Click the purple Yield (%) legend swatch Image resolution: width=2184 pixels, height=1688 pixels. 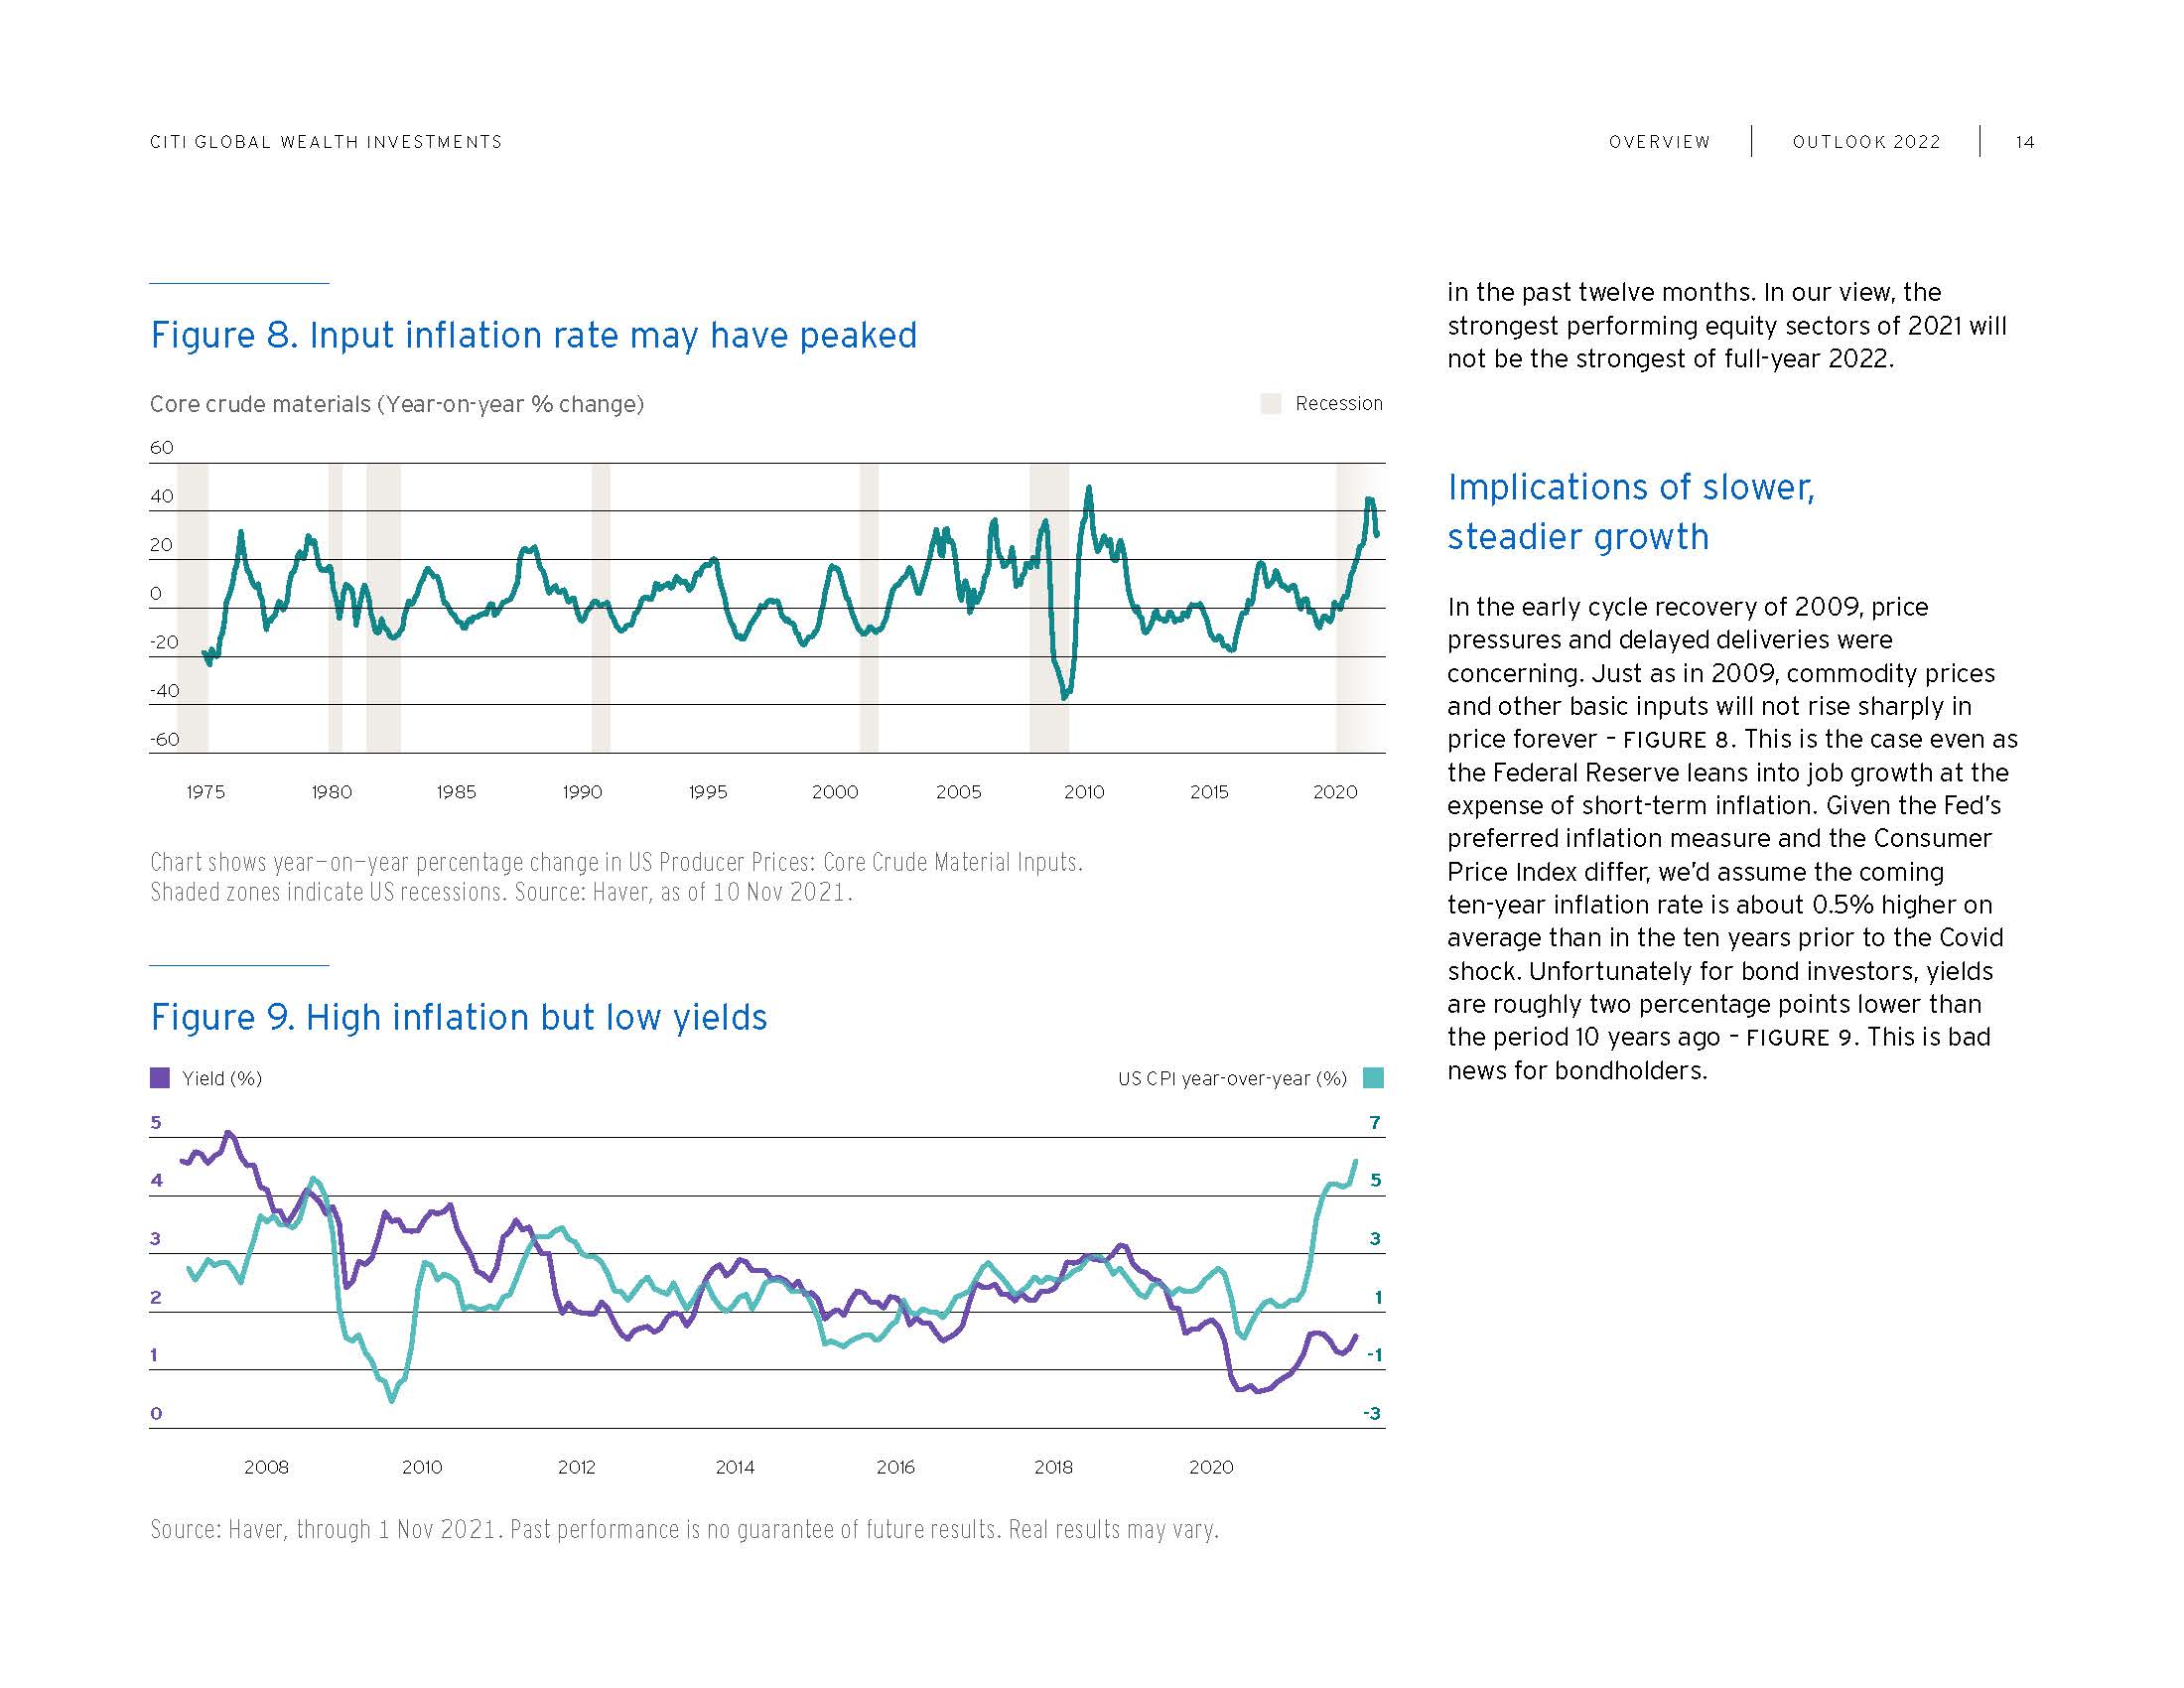(159, 1078)
